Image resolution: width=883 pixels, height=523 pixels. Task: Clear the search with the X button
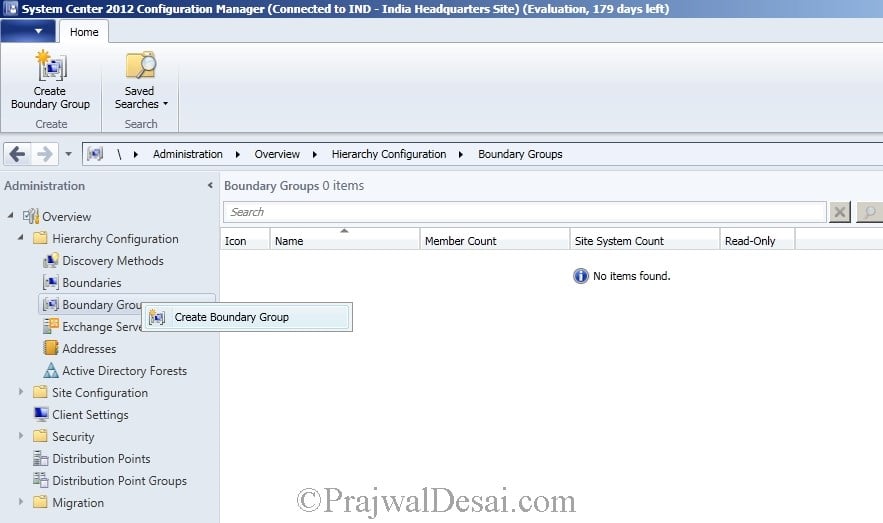pyautogui.click(x=839, y=212)
